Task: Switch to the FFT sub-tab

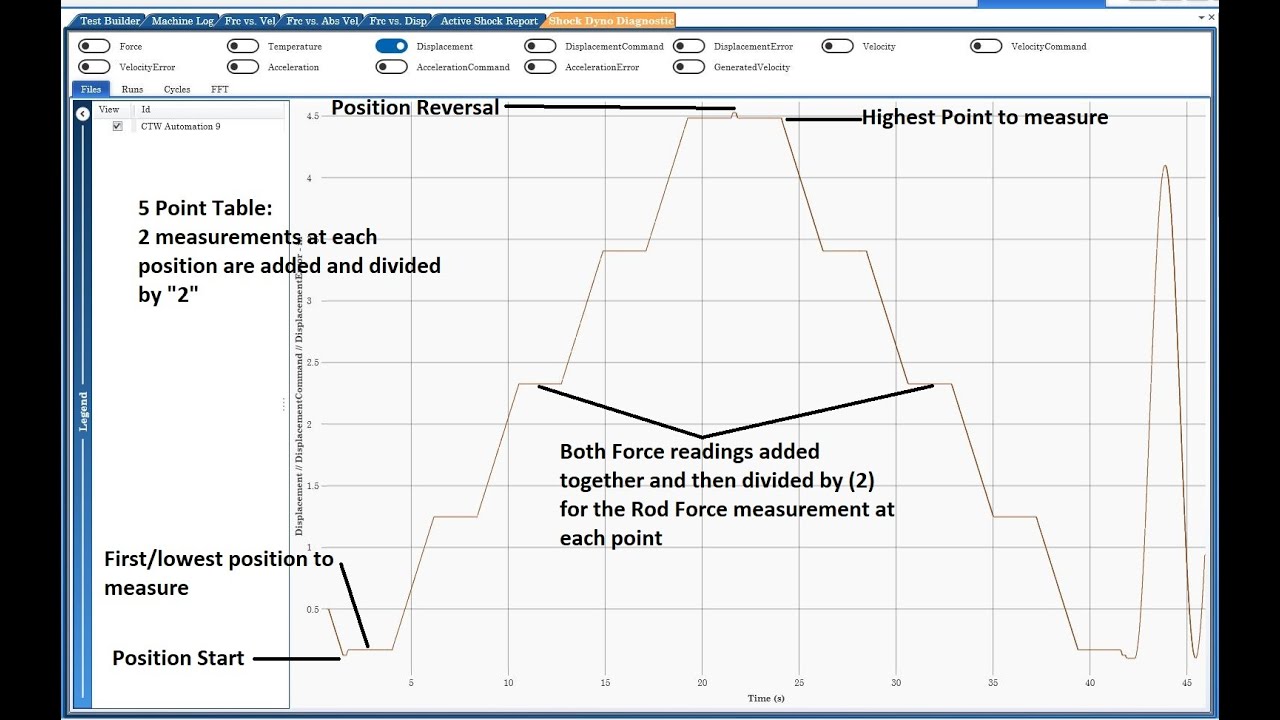Action: point(220,89)
